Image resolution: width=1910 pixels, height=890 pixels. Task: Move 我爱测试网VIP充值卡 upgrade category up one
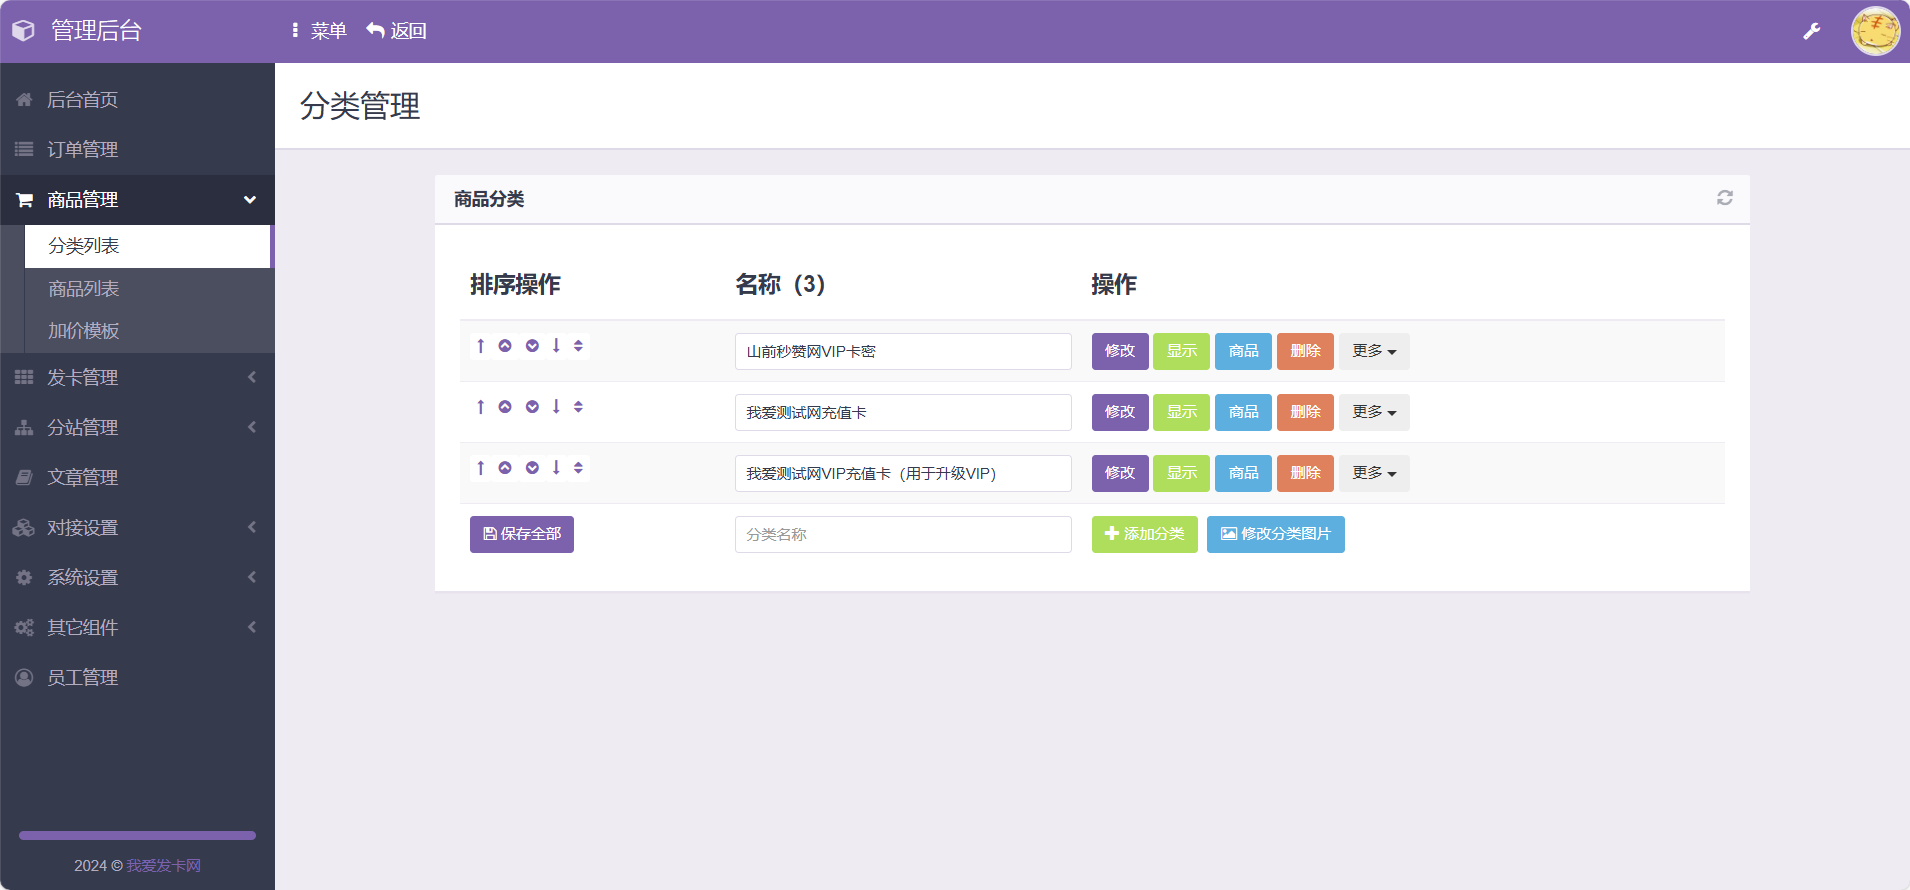click(505, 468)
